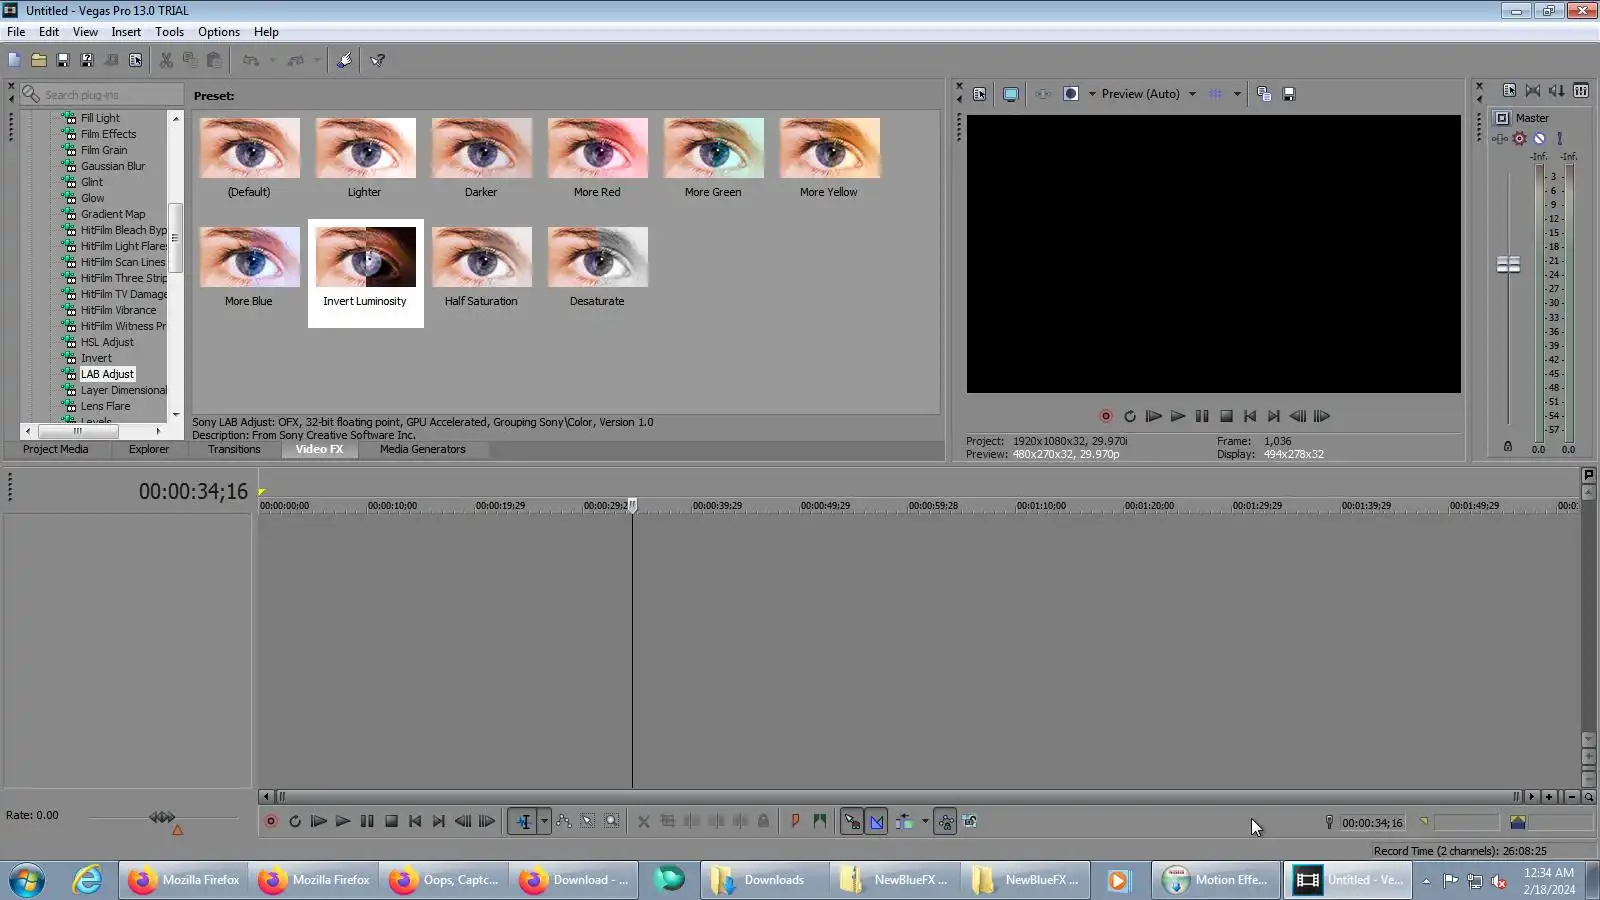Select the Normal Edit tool

click(x=523, y=822)
